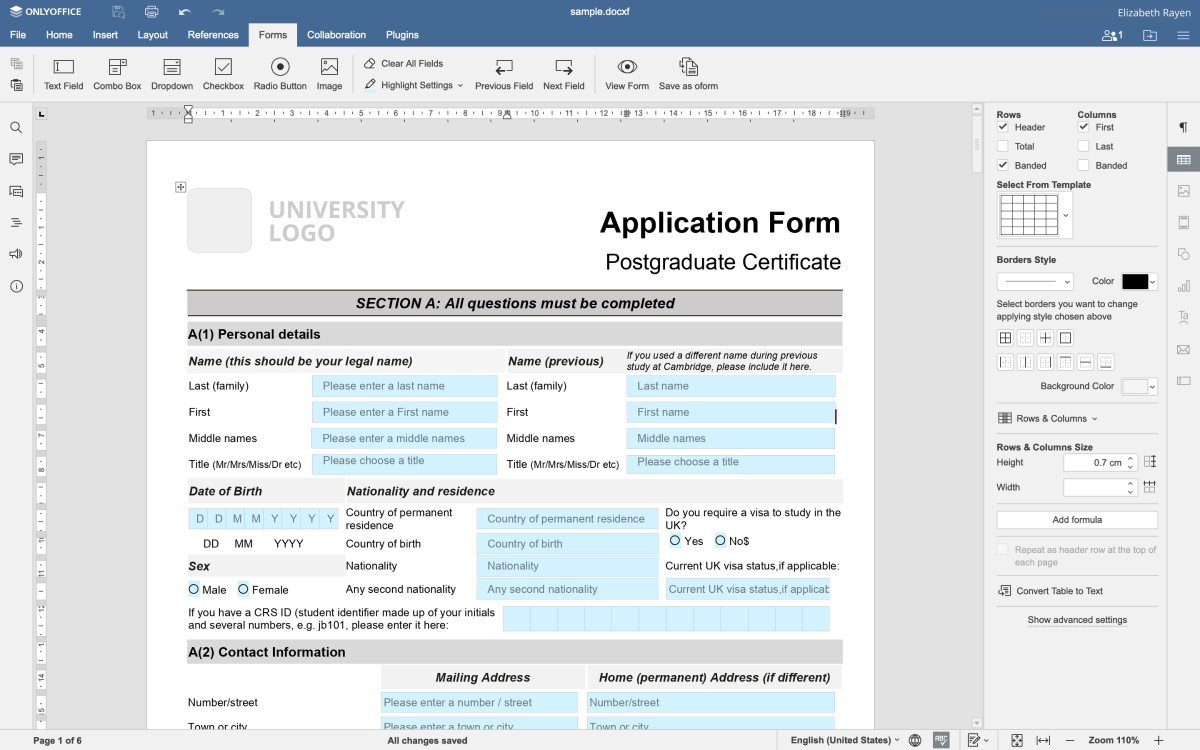This screenshot has height=750, width=1200.
Task: Open the Chat panel
Action: click(x=17, y=191)
